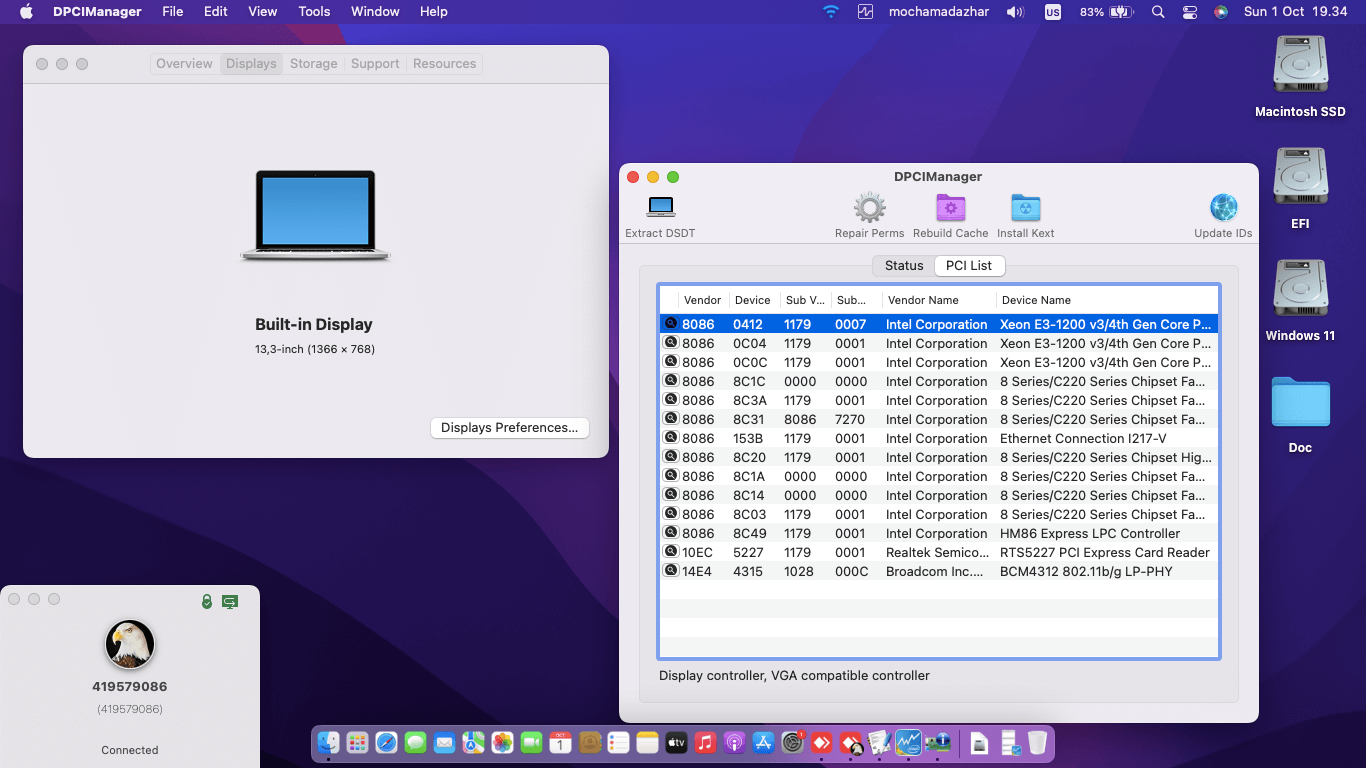Click Extract DSDT in DPCIManager toolbar
Viewport: 1366px width, 768px height.
(x=659, y=212)
